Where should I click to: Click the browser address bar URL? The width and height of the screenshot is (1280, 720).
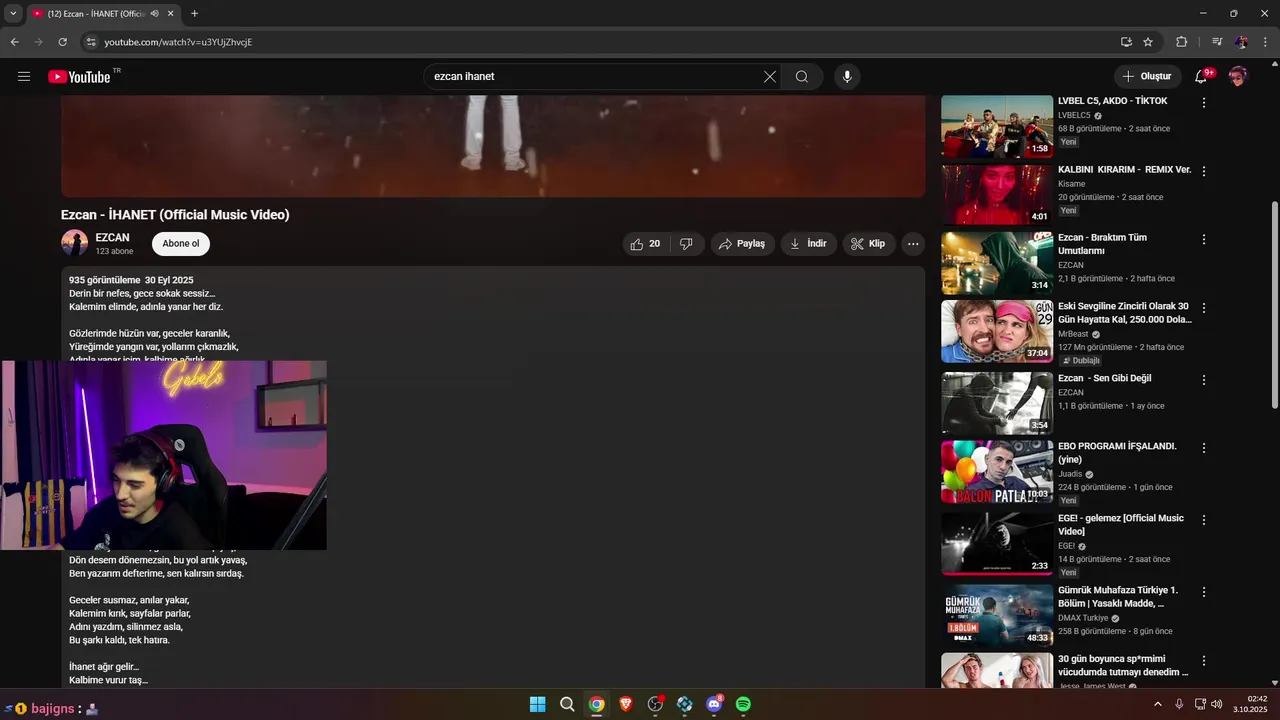click(x=178, y=42)
